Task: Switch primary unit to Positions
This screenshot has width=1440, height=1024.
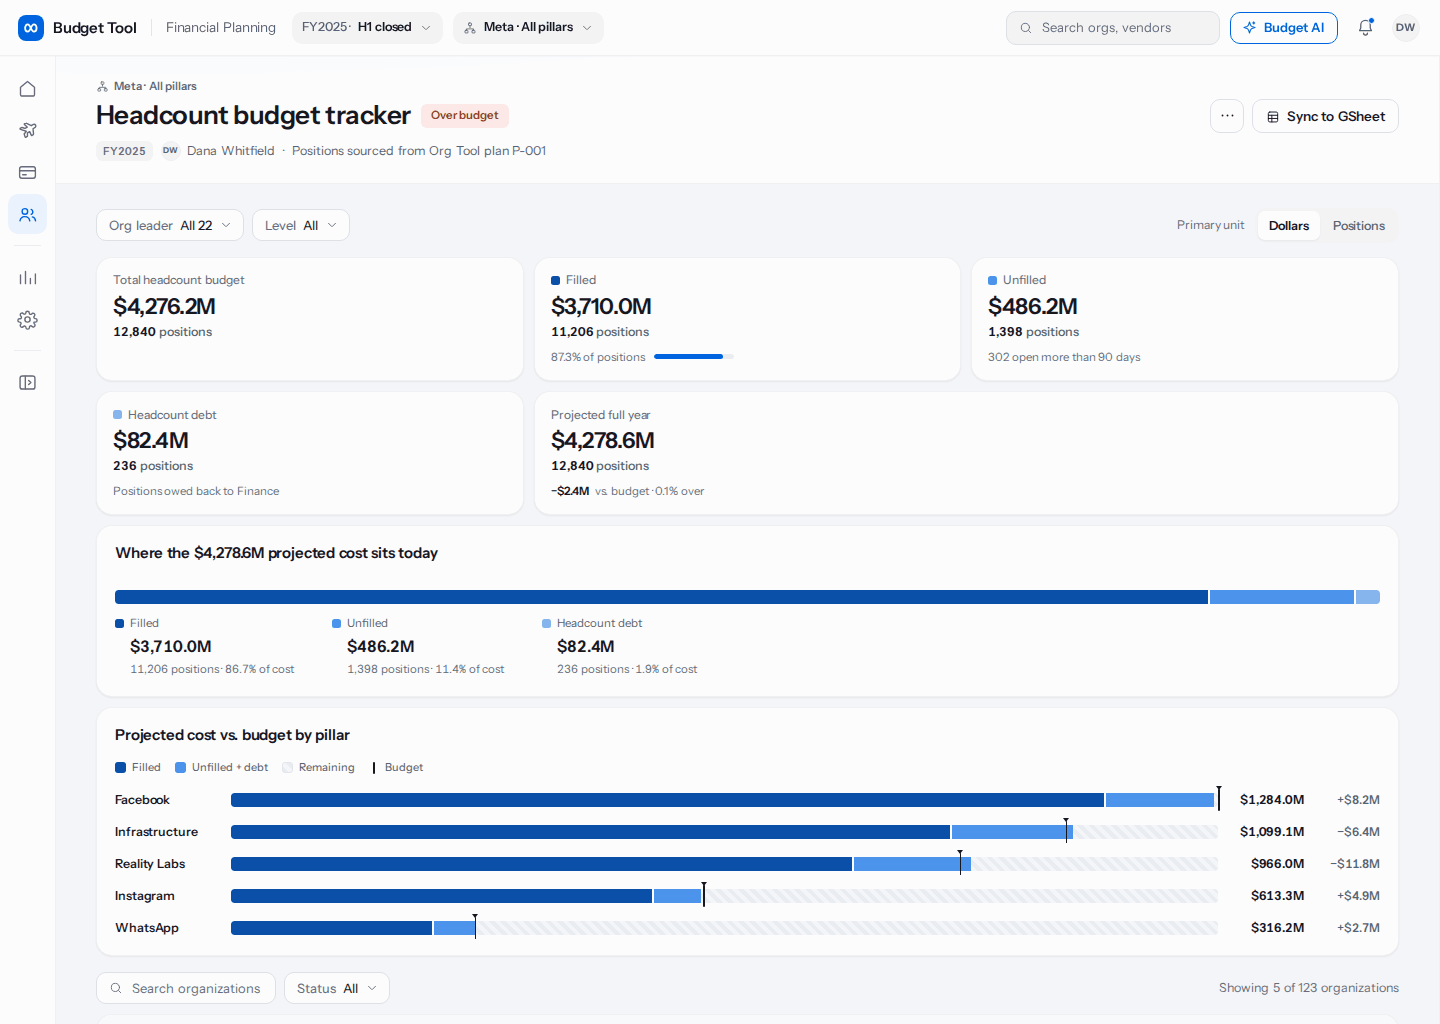Action: 1358,226
